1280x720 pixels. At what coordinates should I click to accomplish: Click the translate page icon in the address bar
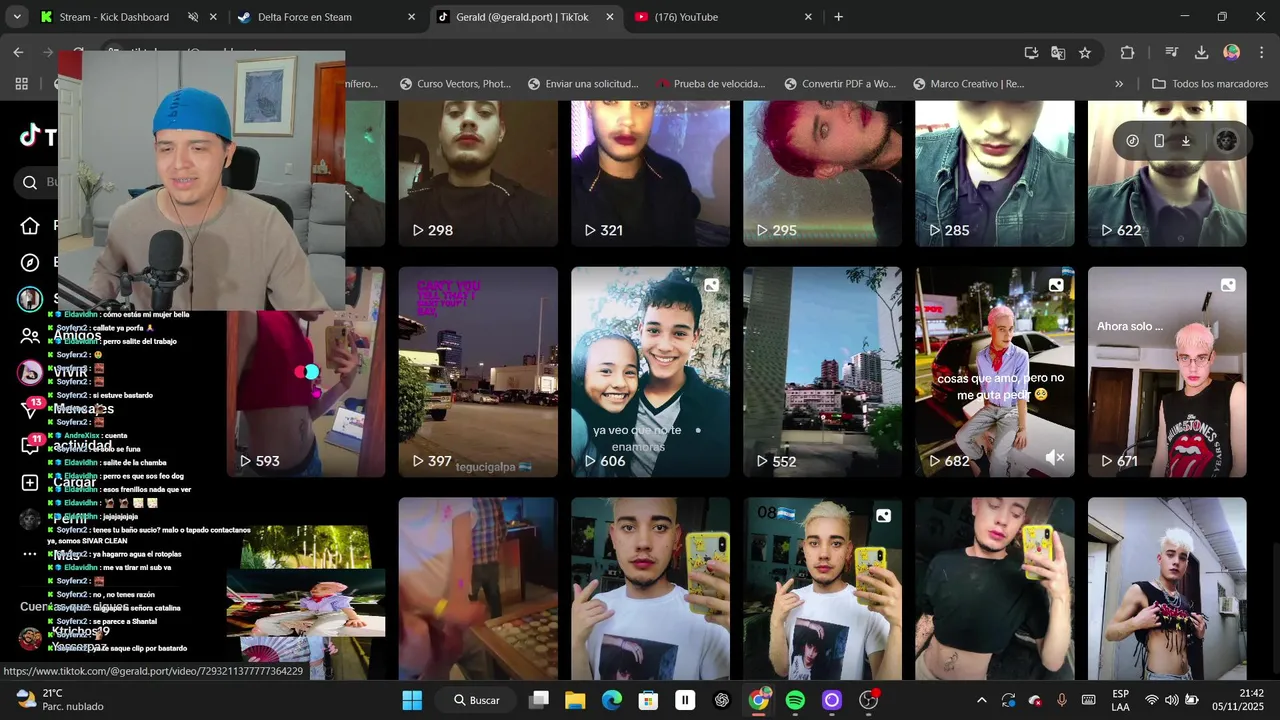pyautogui.click(x=1058, y=52)
